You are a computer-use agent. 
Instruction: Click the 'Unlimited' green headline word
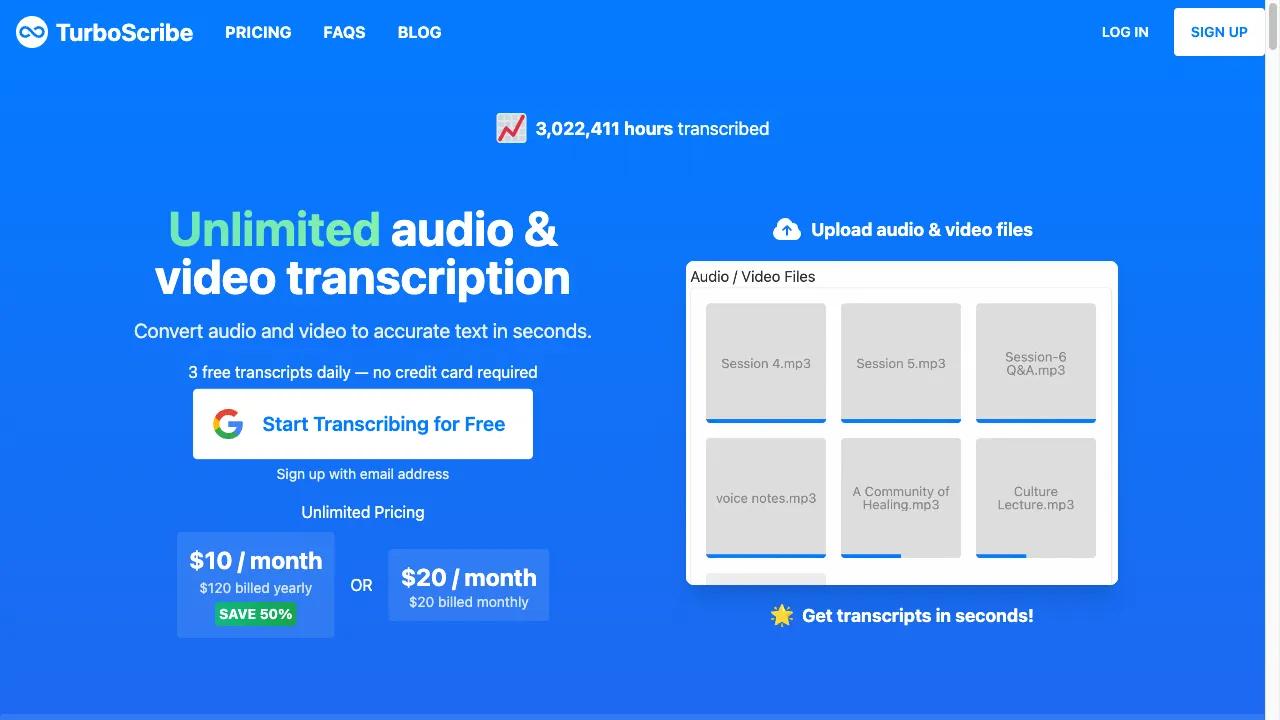[274, 229]
